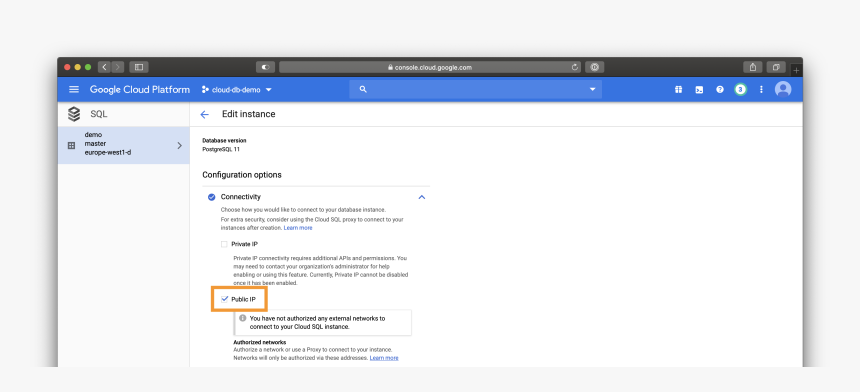Click the user account avatar
Viewport: 860px width, 392px height.
[x=783, y=89]
